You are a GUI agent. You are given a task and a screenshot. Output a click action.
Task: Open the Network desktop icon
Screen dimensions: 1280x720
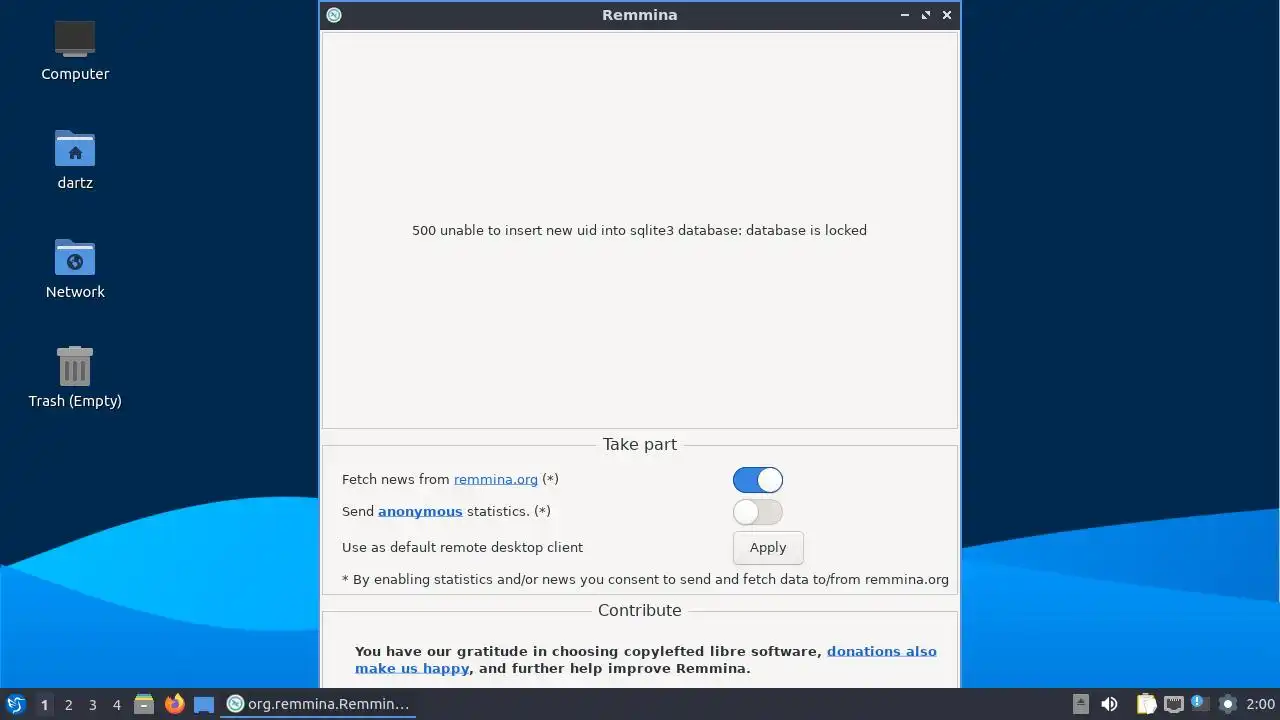pyautogui.click(x=75, y=268)
